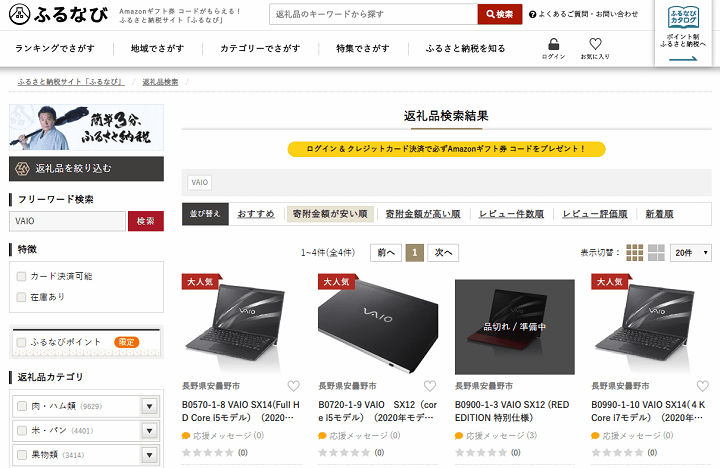Click the yellow Amazonギフト券 promo banner
This screenshot has height=468, width=720.
[x=446, y=149]
